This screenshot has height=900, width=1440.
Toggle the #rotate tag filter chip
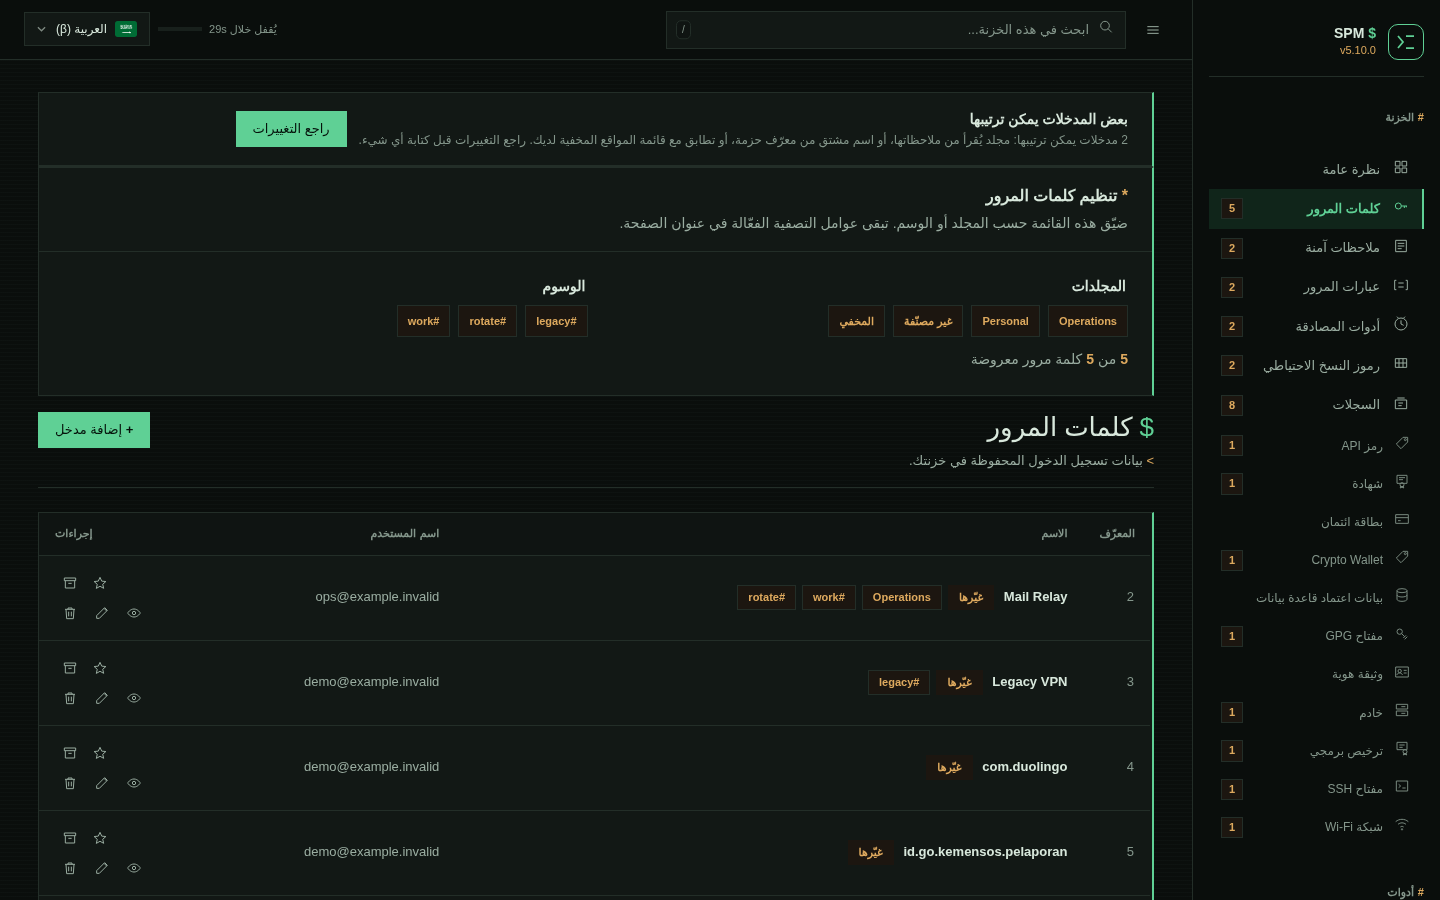[x=487, y=321]
